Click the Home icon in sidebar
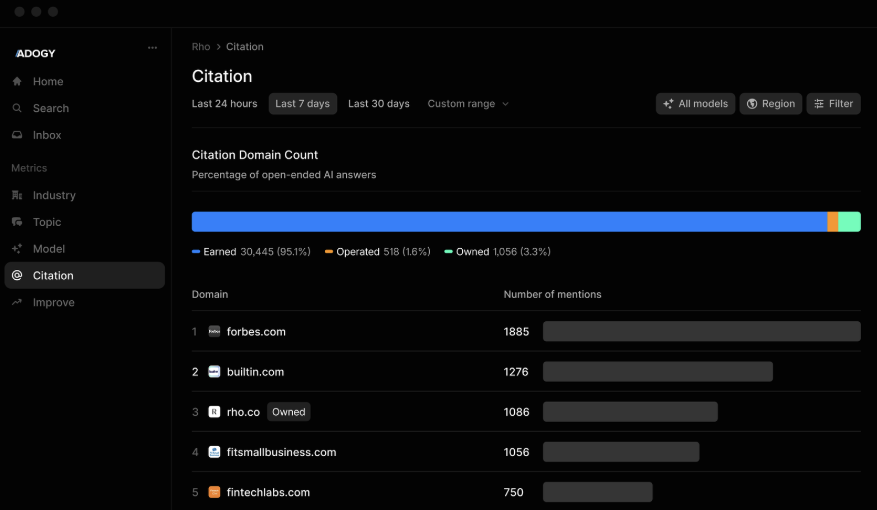Screen dimensions: 877x510 17,82
